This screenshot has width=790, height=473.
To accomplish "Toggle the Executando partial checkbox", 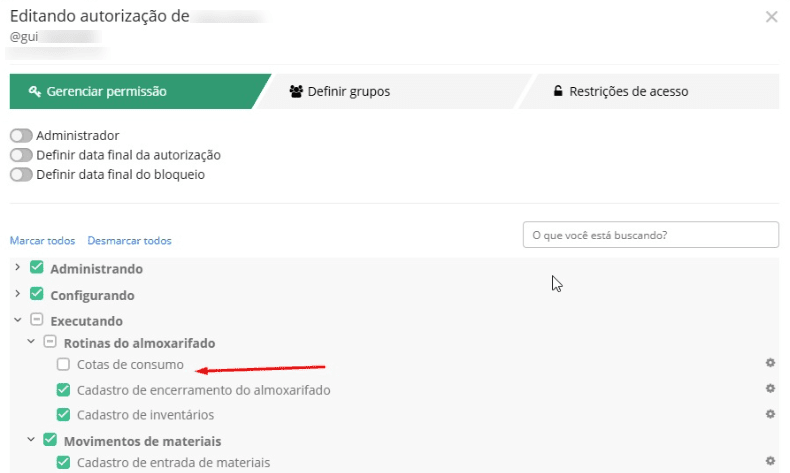I will (37, 319).
